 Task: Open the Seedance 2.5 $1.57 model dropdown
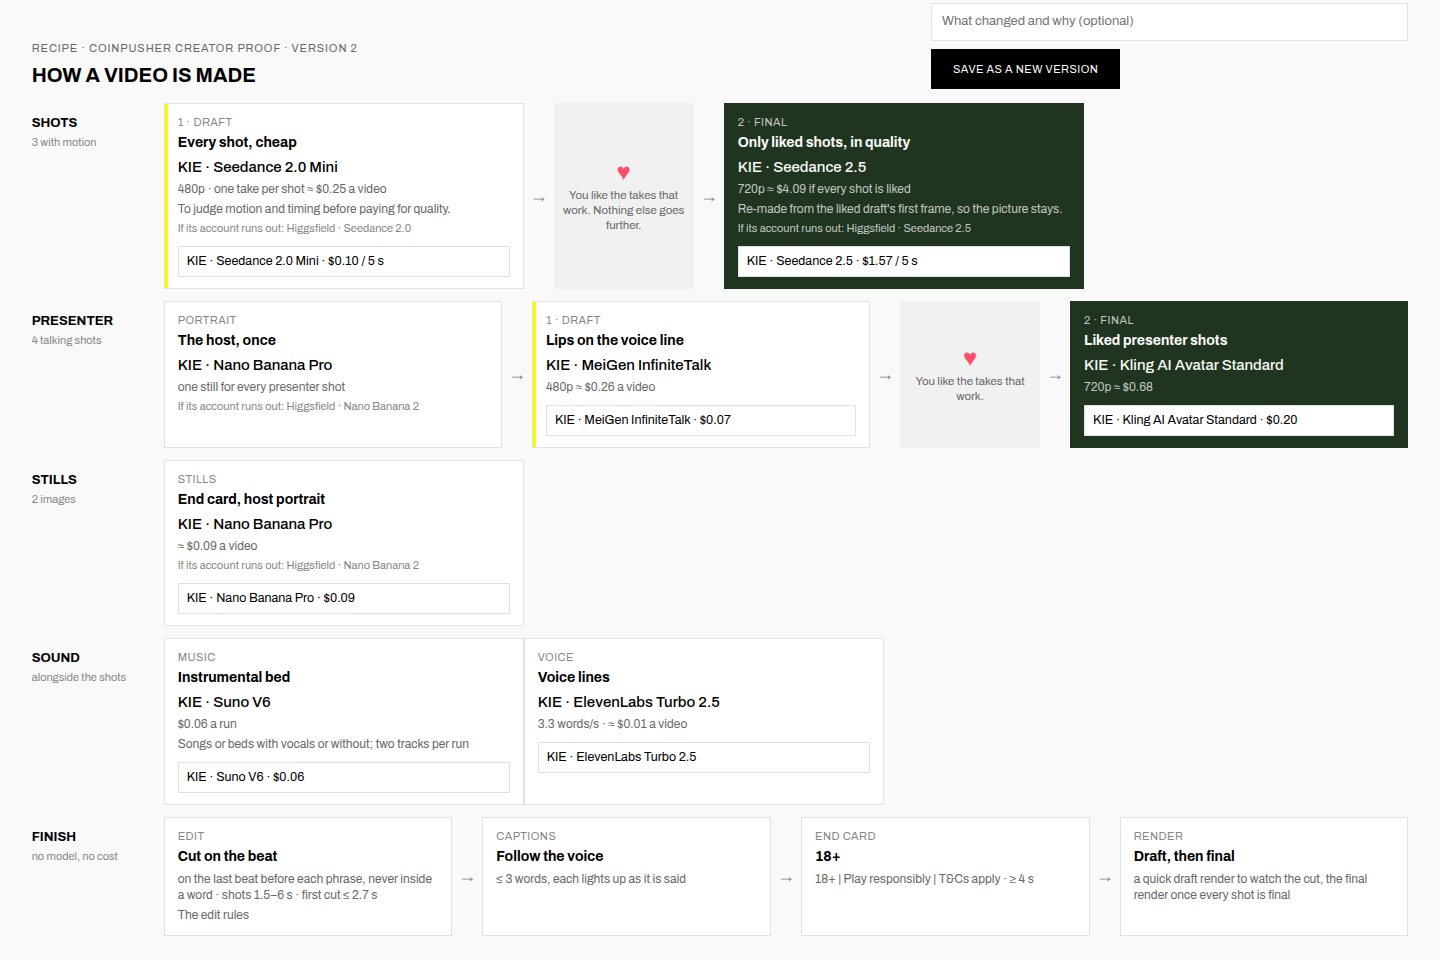coord(903,261)
